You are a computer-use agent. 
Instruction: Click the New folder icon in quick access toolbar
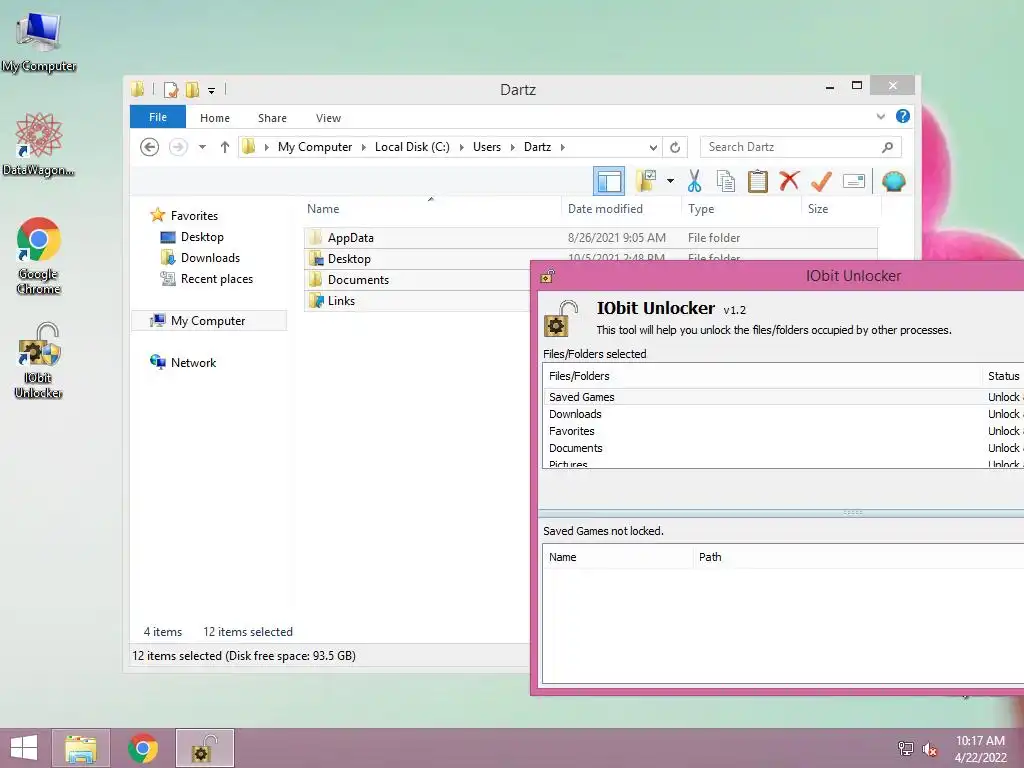(x=192, y=89)
